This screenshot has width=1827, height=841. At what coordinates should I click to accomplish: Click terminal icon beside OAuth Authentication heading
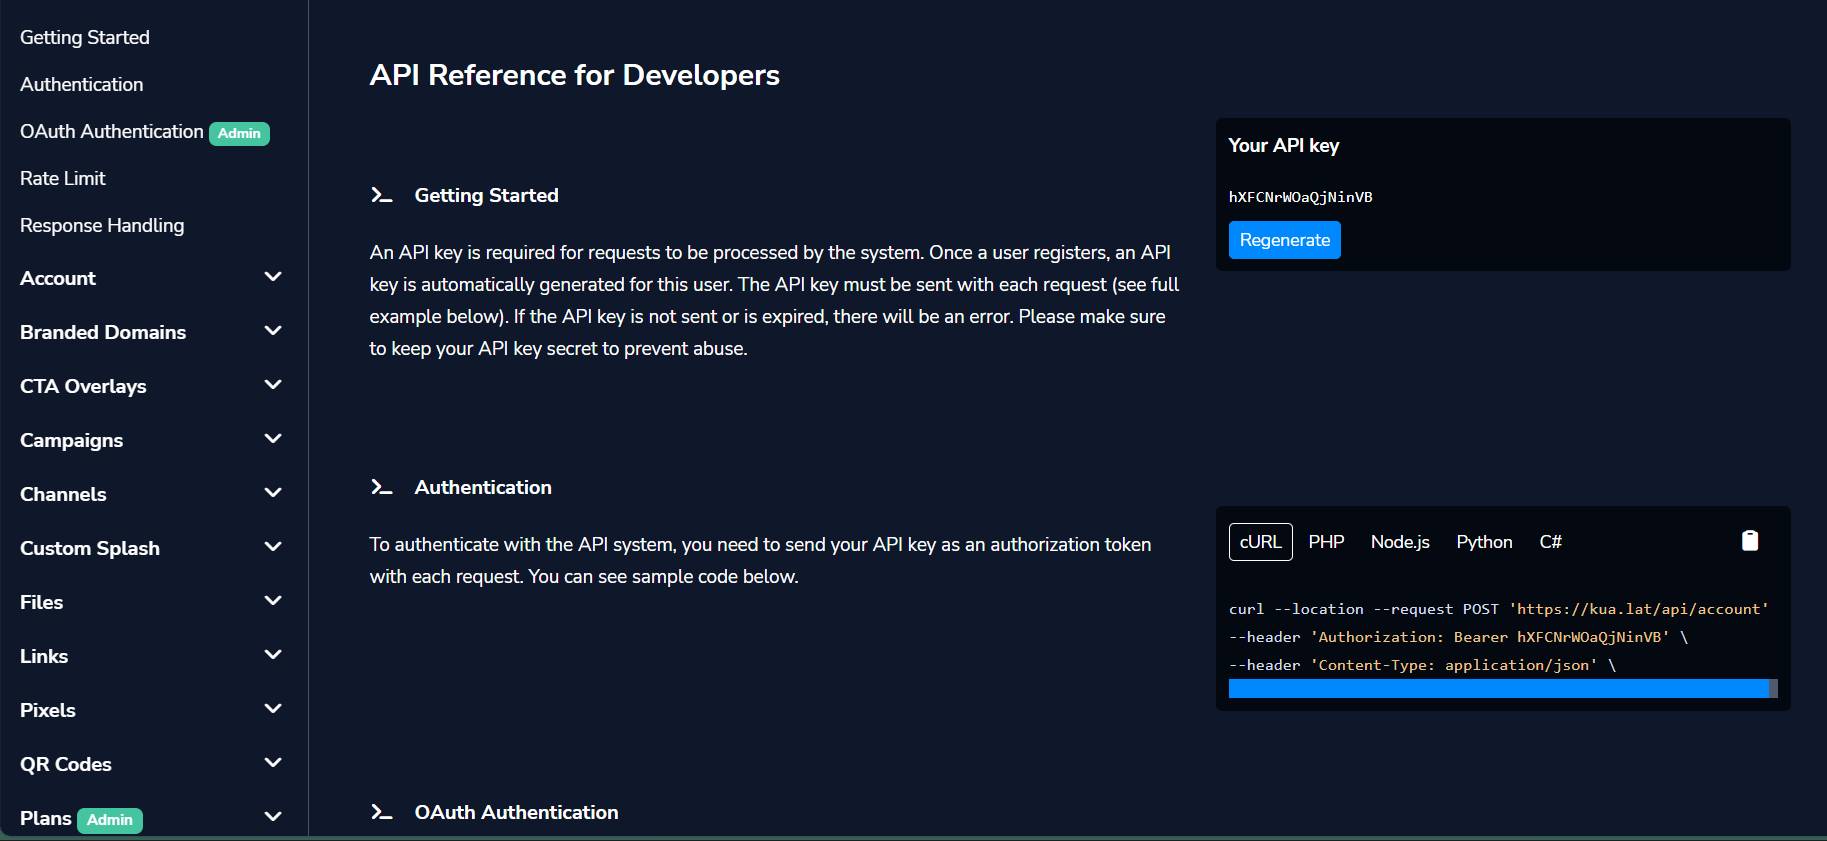click(x=381, y=812)
